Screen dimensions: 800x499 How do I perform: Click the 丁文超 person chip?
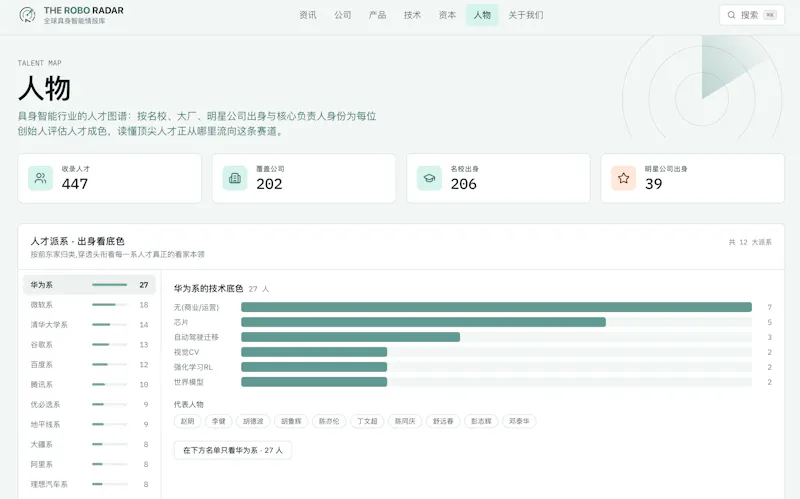point(367,421)
